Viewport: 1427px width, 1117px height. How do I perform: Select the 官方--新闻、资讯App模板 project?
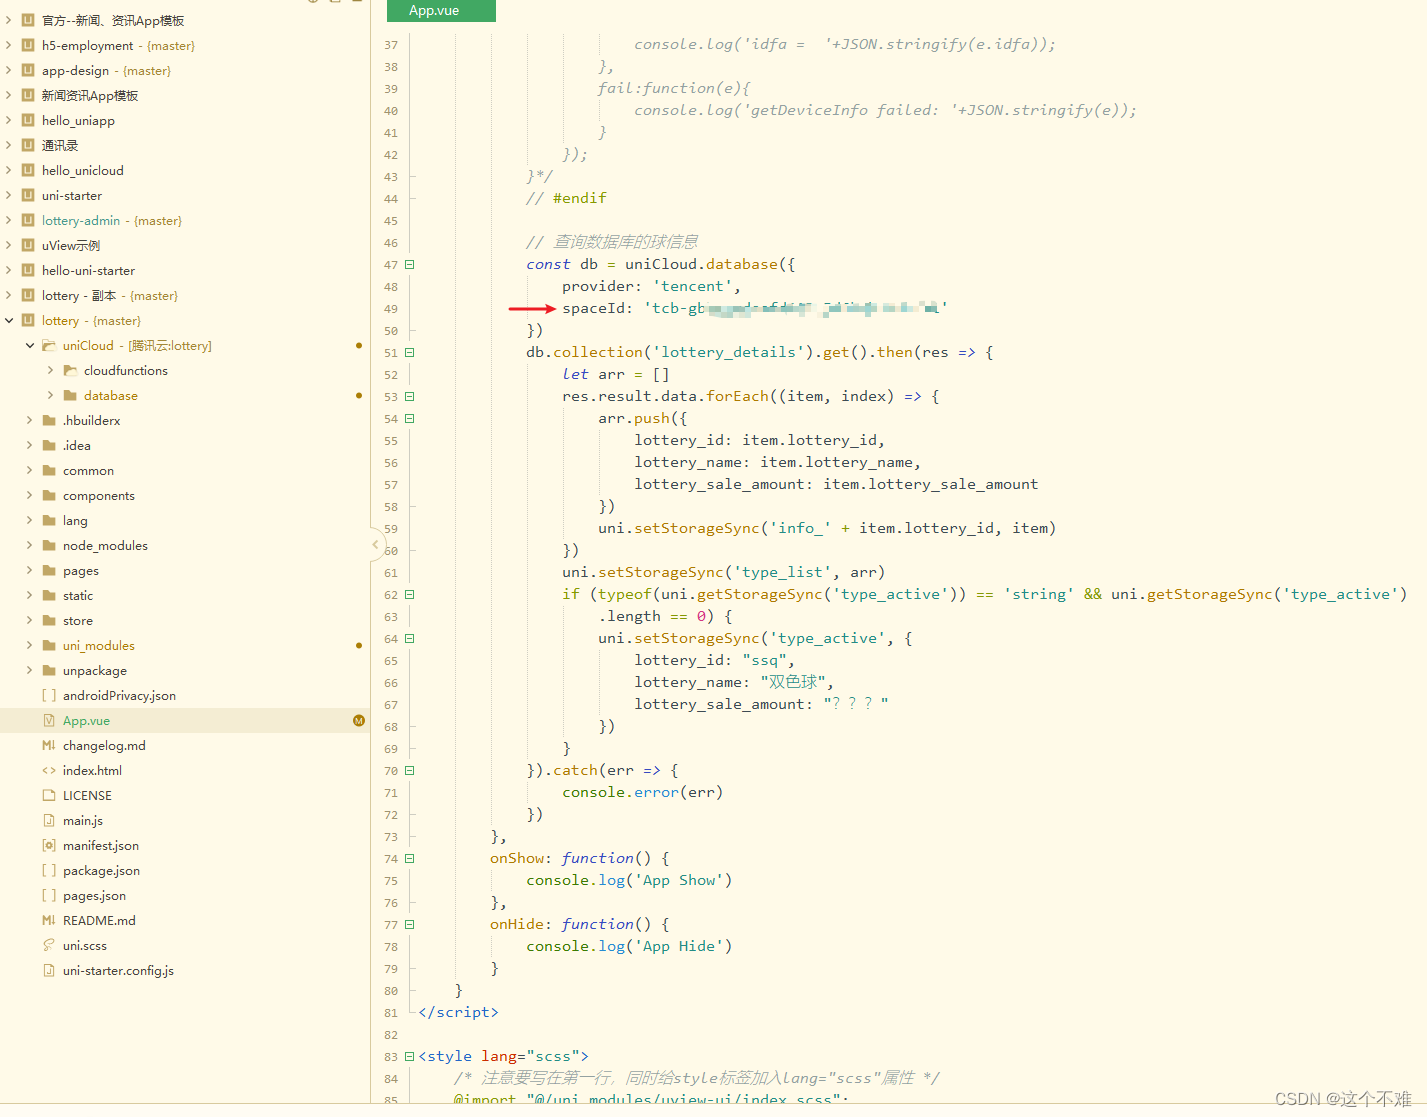[113, 20]
